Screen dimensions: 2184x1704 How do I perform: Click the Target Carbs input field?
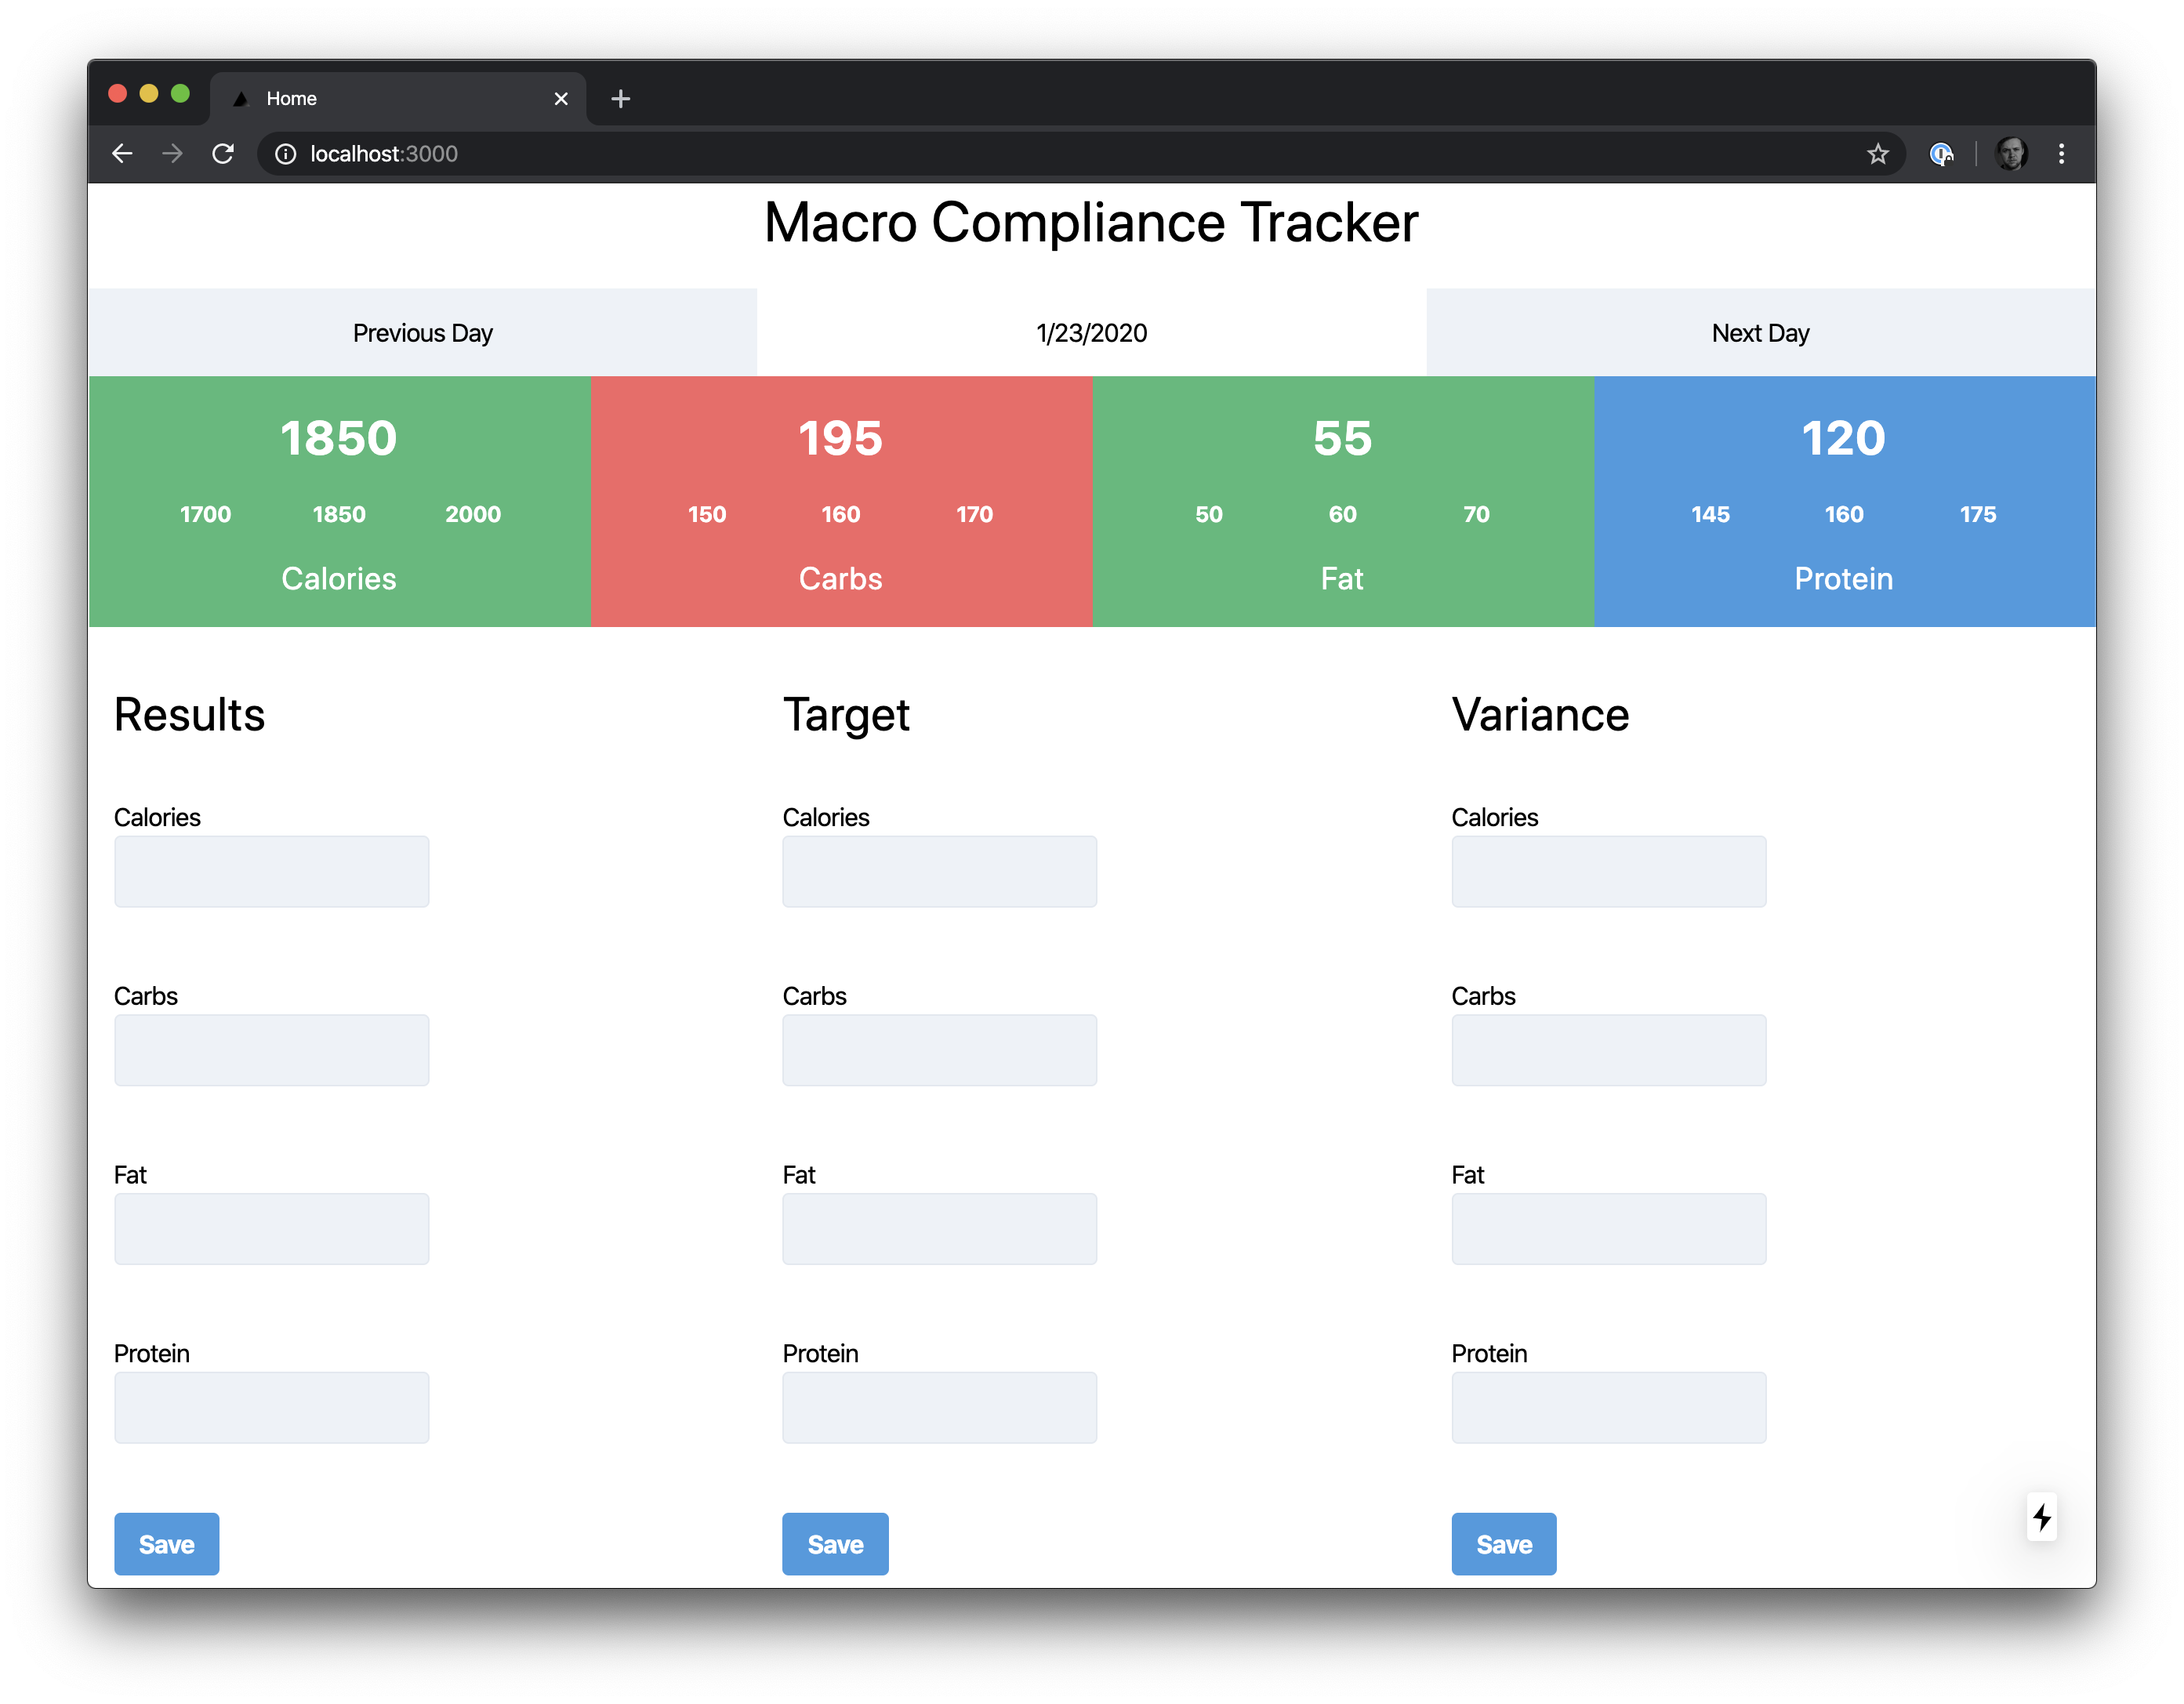[940, 1050]
